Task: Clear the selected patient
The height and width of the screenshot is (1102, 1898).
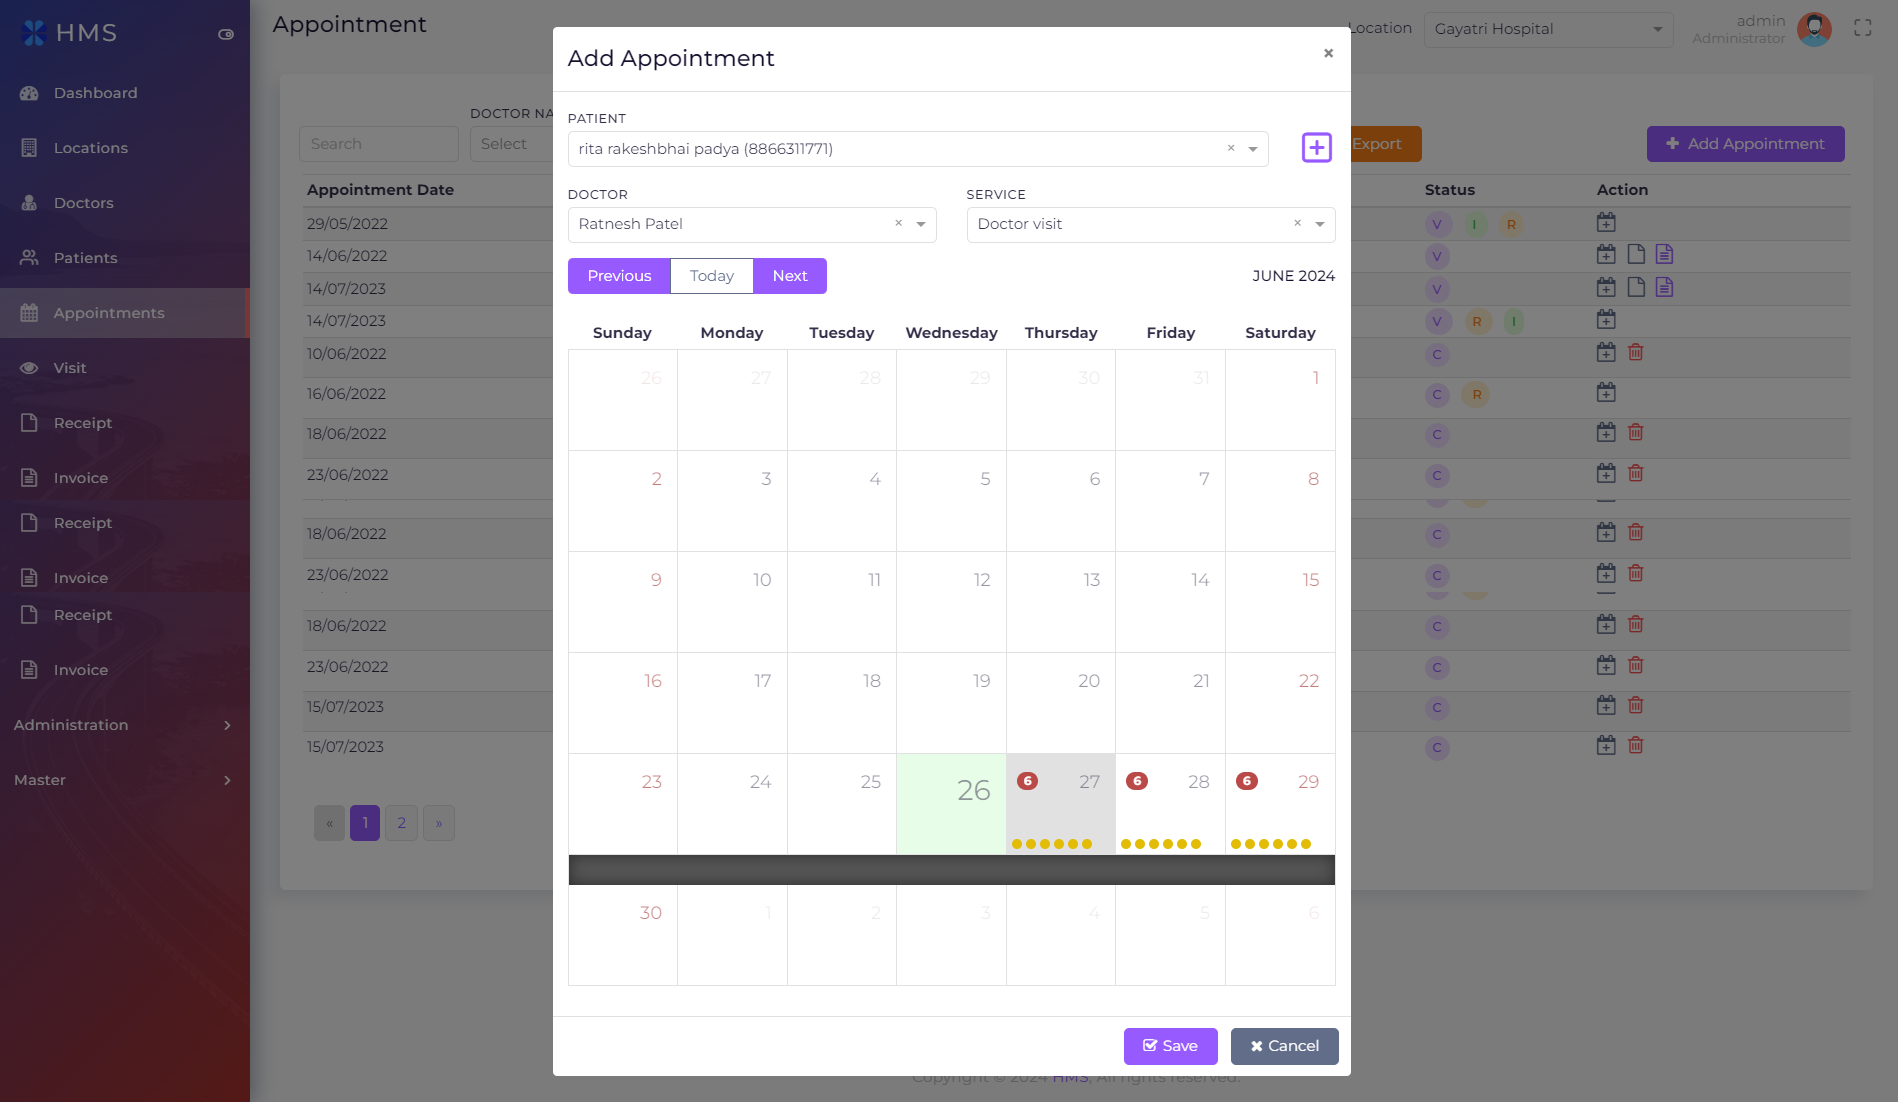Action: [1231, 148]
